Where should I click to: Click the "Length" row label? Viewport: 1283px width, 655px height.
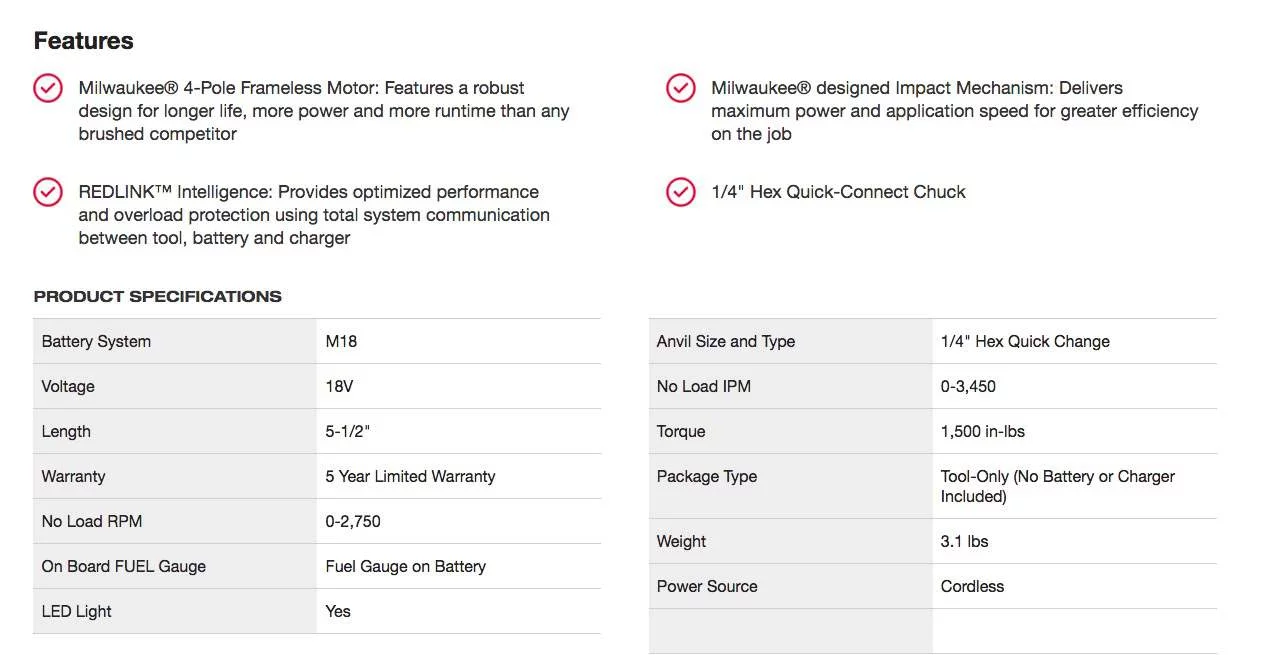[66, 431]
